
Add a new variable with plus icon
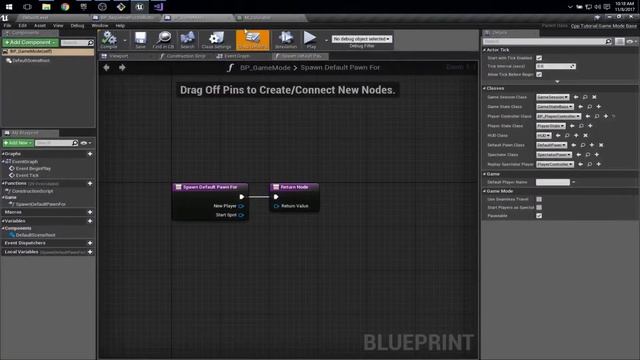(x=90, y=221)
